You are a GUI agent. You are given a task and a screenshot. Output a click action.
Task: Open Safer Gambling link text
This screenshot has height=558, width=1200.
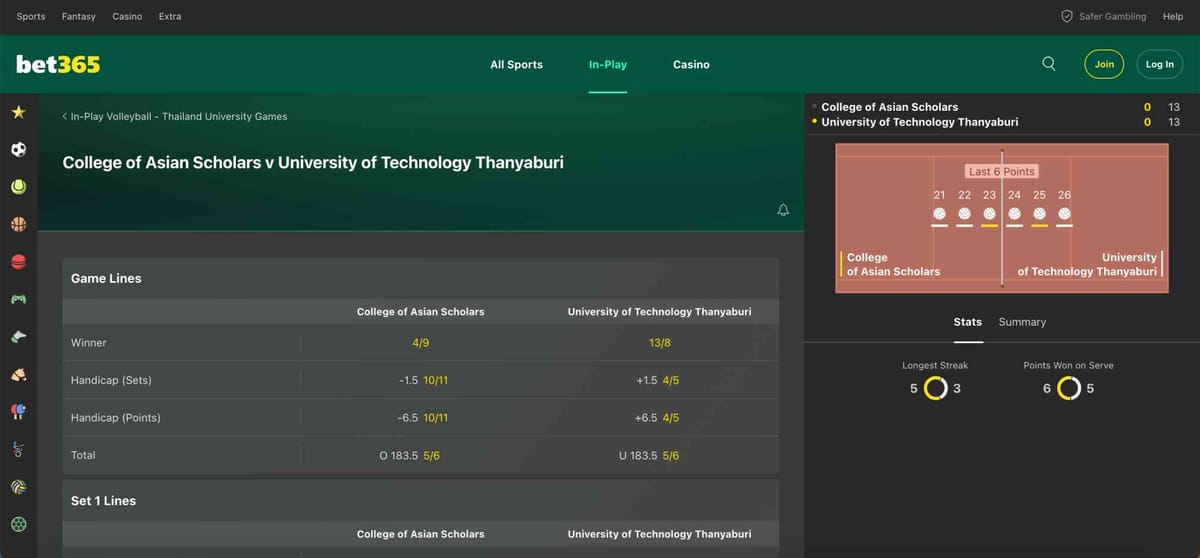[x=1113, y=16]
